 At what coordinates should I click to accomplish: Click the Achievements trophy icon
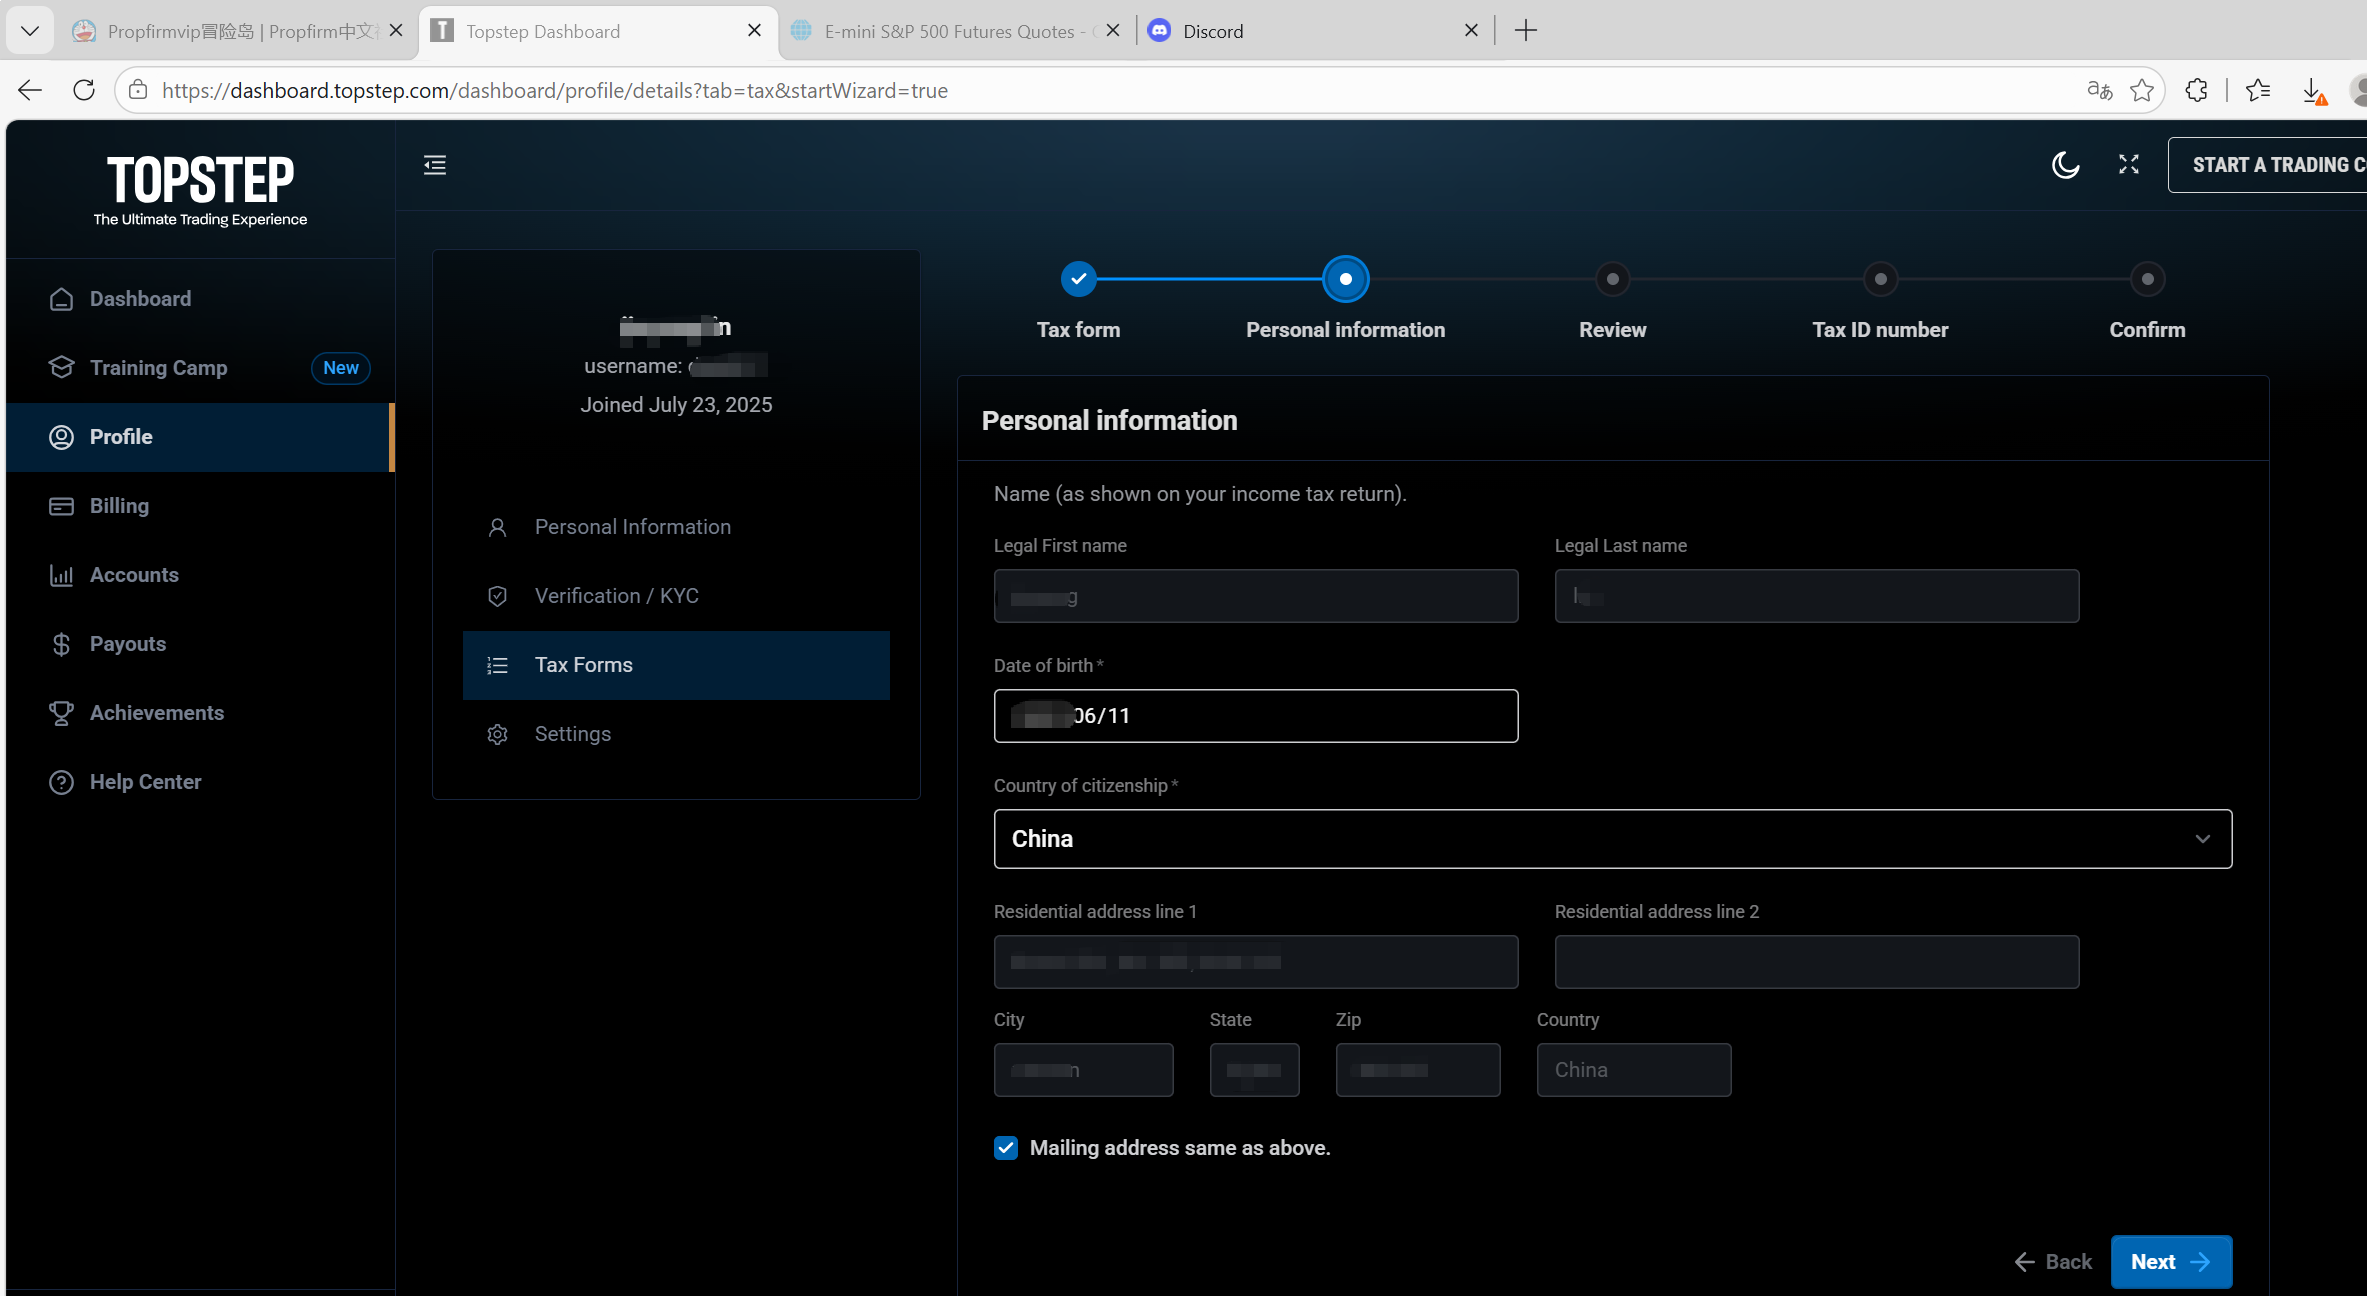click(x=61, y=713)
